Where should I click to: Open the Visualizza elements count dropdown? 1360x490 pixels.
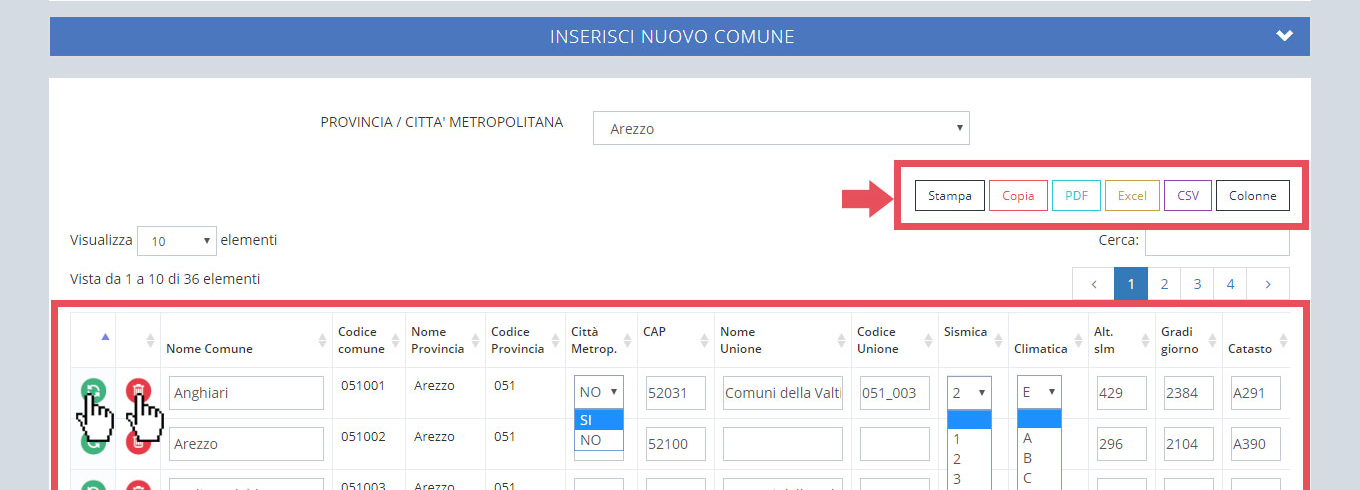pyautogui.click(x=177, y=241)
